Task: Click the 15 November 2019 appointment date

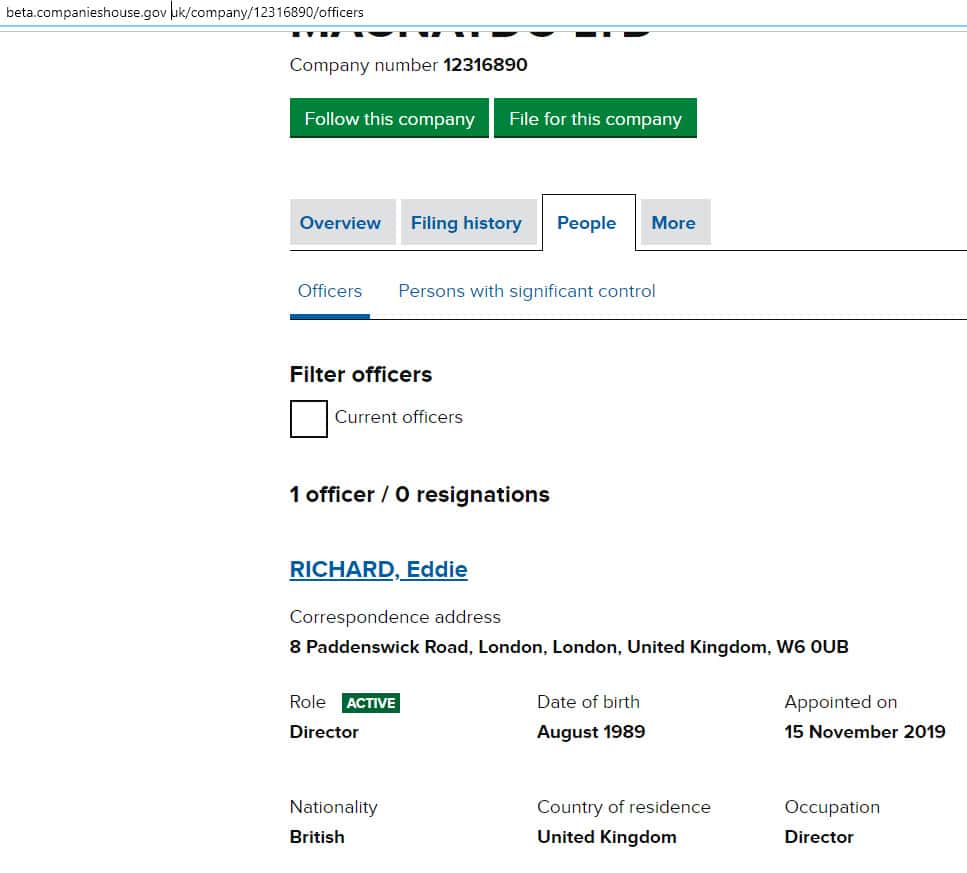Action: click(x=864, y=732)
